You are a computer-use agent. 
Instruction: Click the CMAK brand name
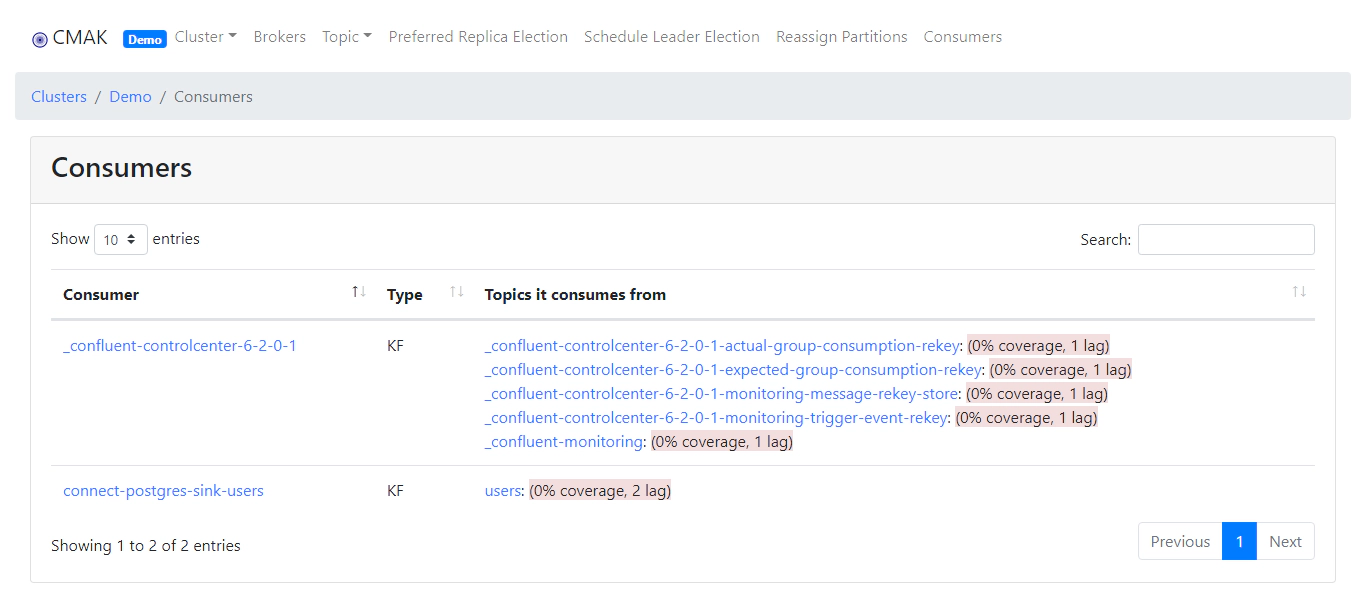tap(80, 38)
